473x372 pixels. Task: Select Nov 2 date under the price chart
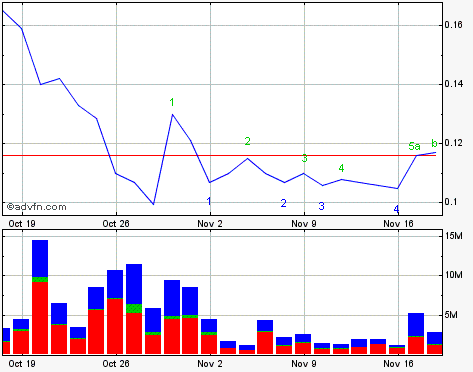(x=210, y=224)
